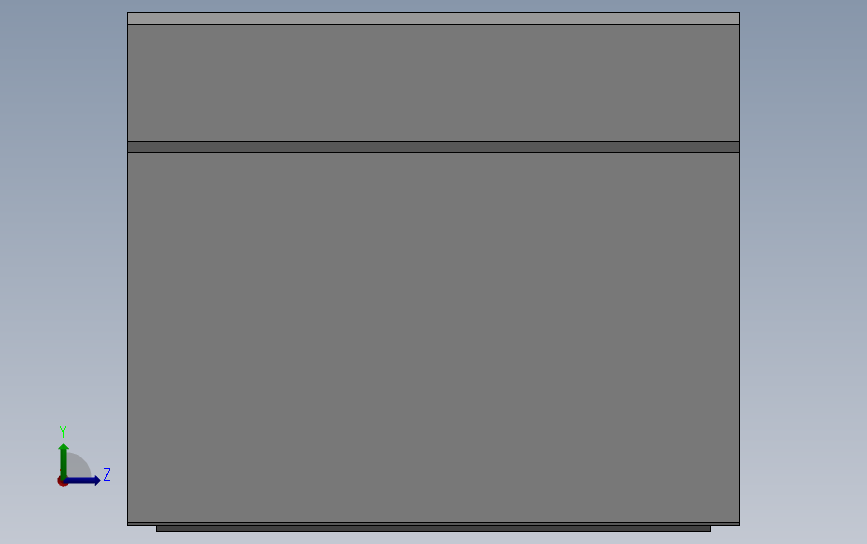
Task: Select the dark base plate under the model
Action: tap(434, 529)
